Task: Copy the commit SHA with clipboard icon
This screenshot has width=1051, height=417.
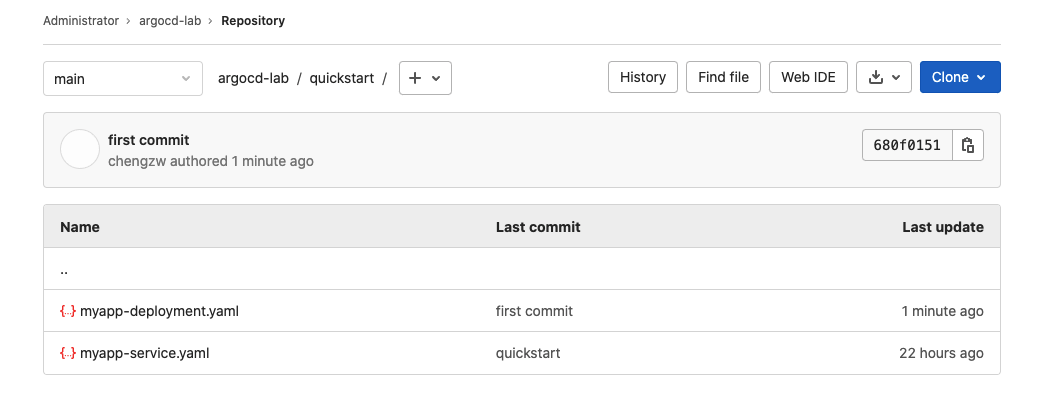Action: point(968,146)
